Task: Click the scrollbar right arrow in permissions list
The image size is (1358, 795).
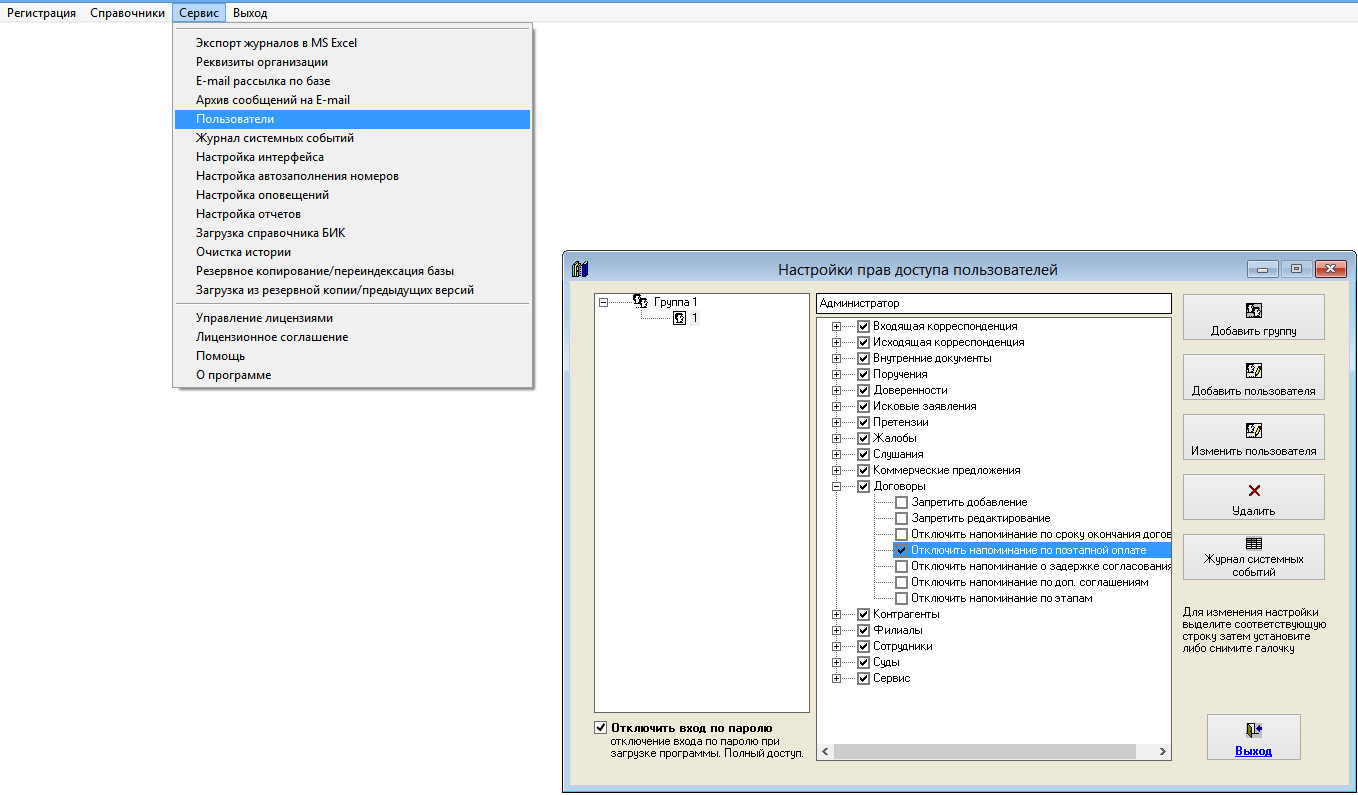Action: [x=1163, y=752]
